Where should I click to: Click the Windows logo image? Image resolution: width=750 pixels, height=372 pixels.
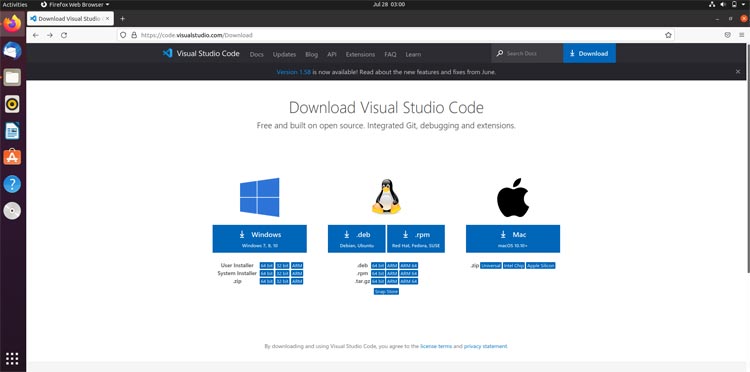pos(260,197)
